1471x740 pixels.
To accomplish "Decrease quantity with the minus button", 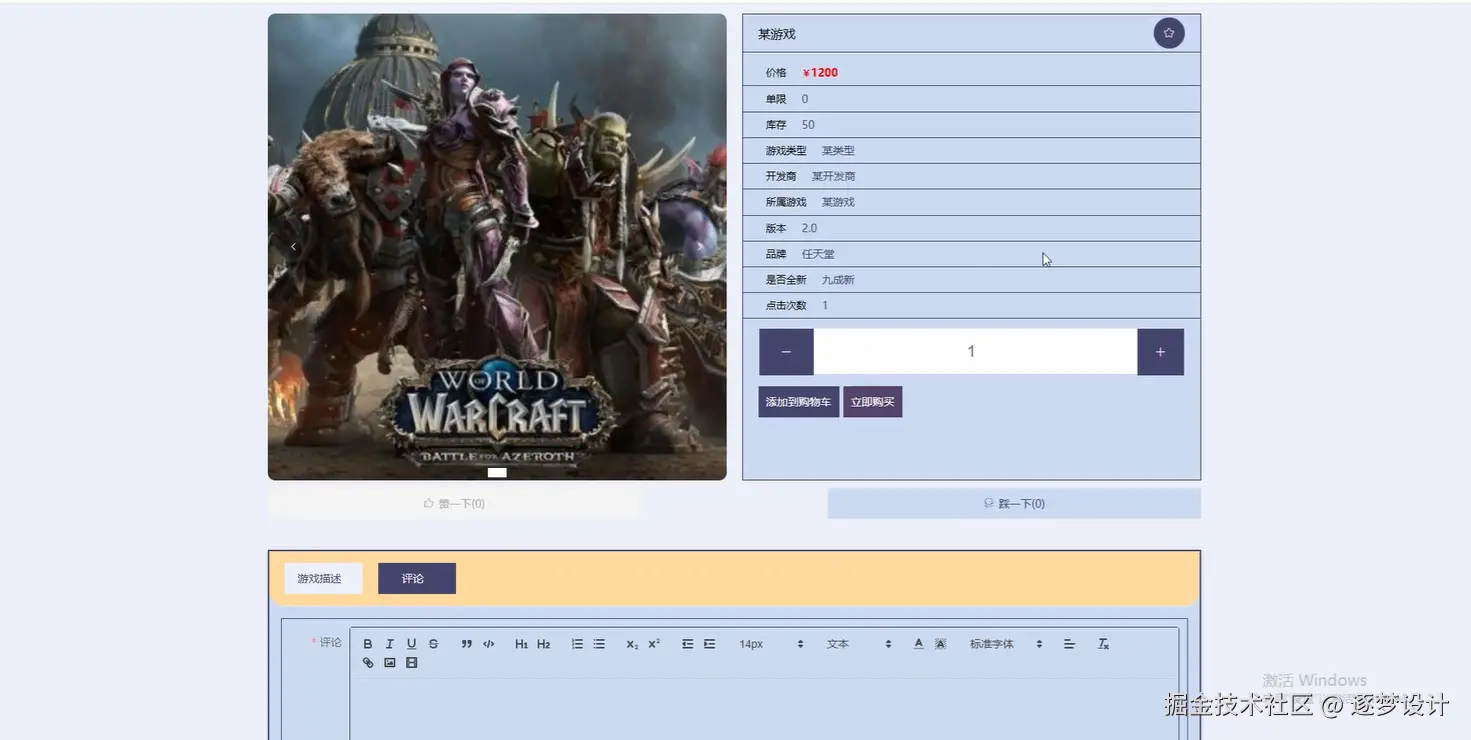I will 786,352.
